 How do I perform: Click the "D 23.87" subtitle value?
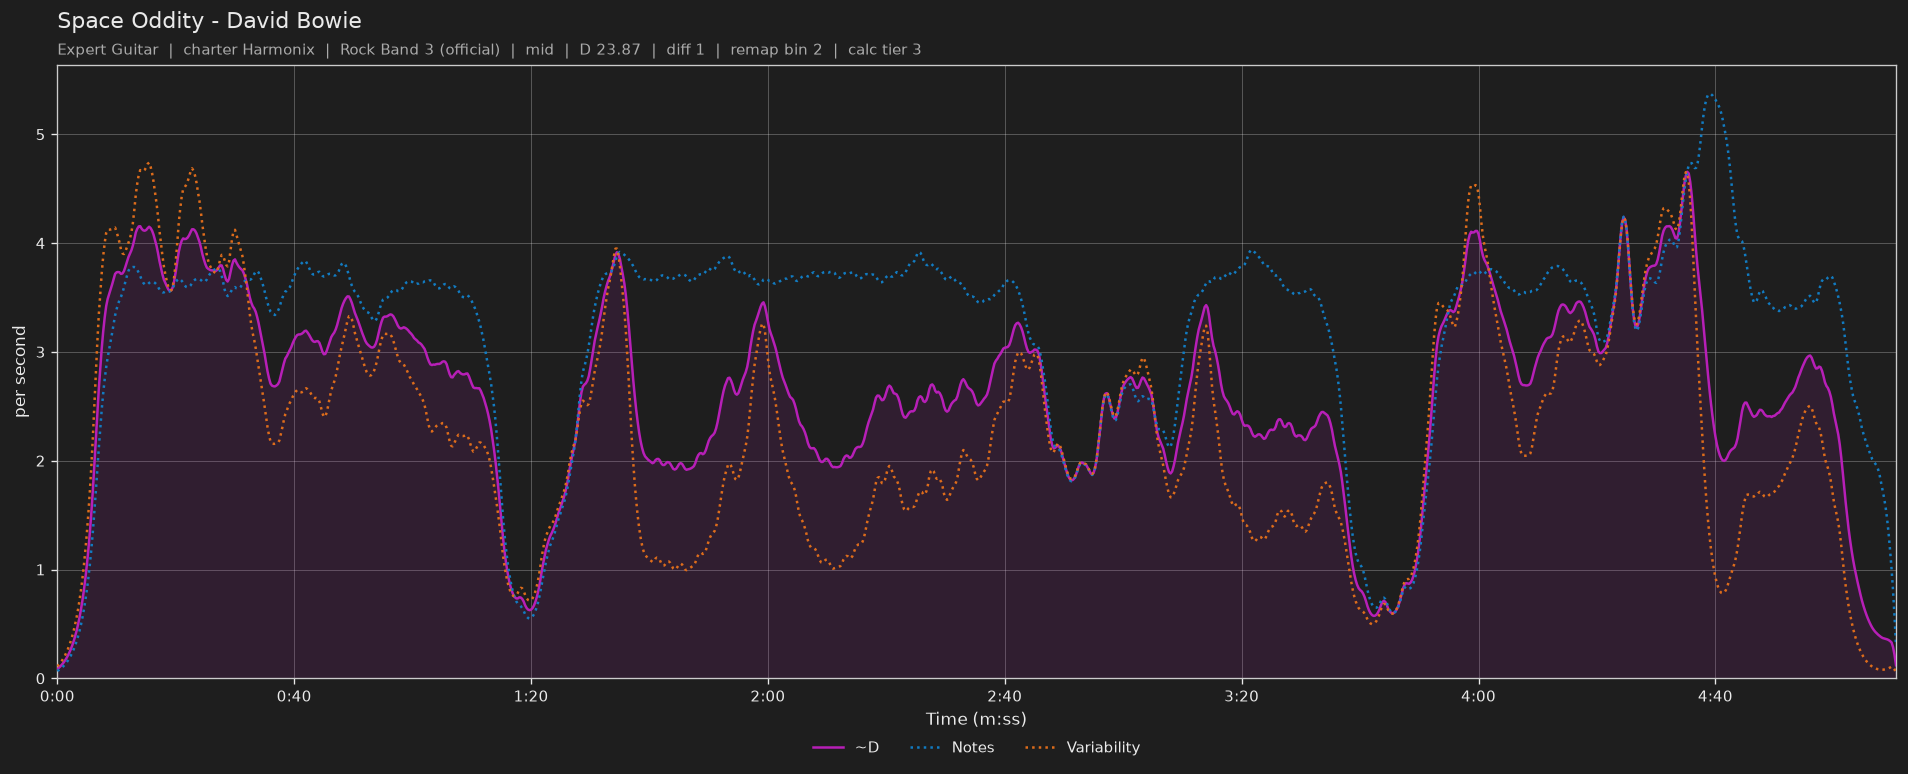[x=610, y=50]
